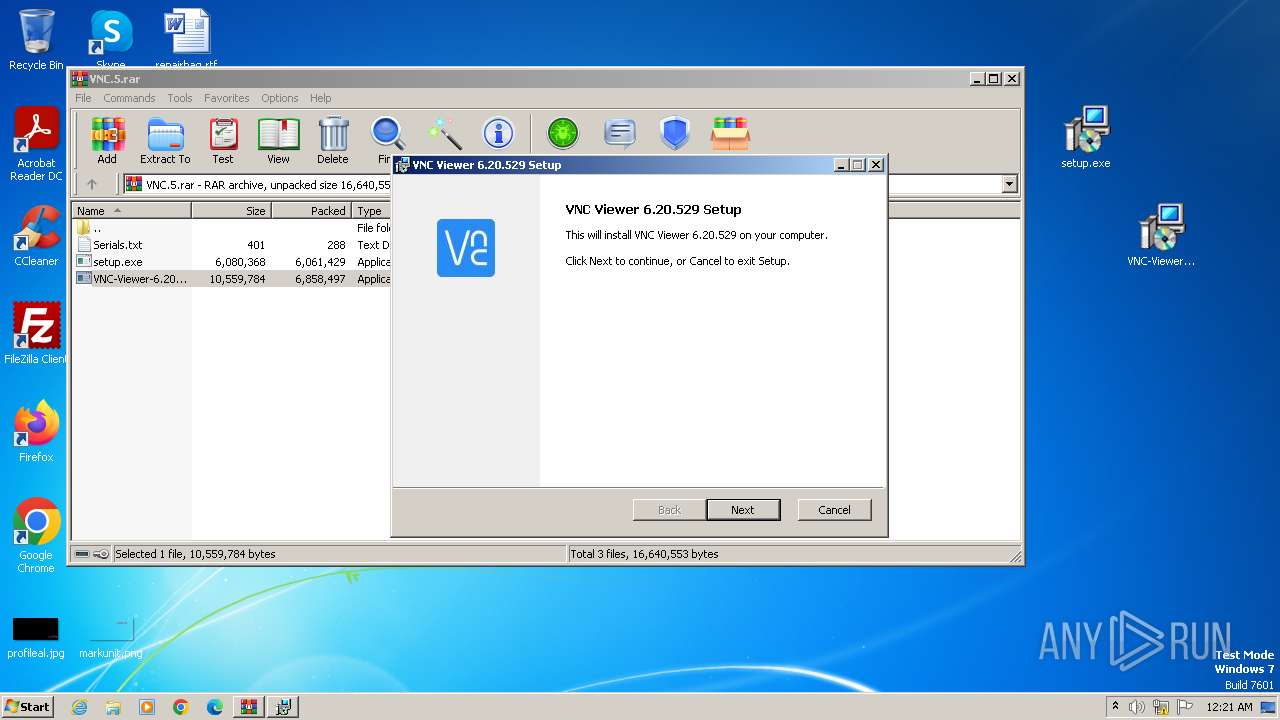Click the Test archive icon
This screenshot has width=1280, height=720.
pos(223,140)
